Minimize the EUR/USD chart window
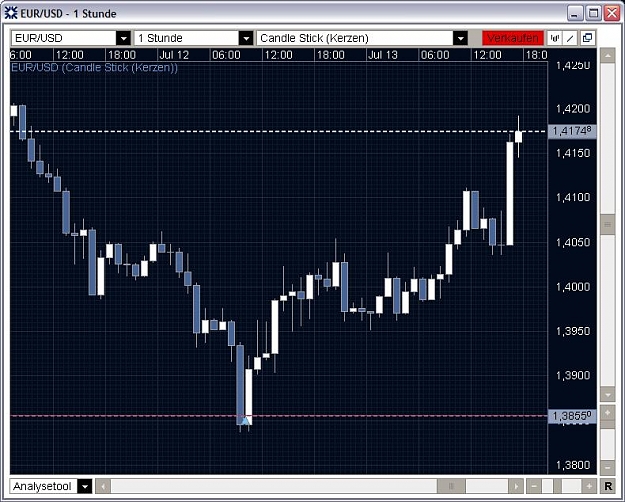Viewport: 625px width, 502px height. pos(575,14)
